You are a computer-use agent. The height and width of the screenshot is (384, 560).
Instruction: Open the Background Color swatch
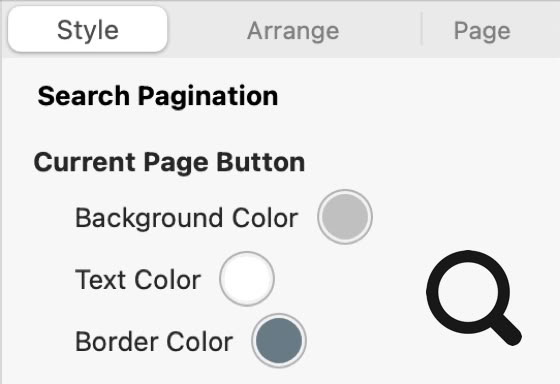click(x=345, y=217)
